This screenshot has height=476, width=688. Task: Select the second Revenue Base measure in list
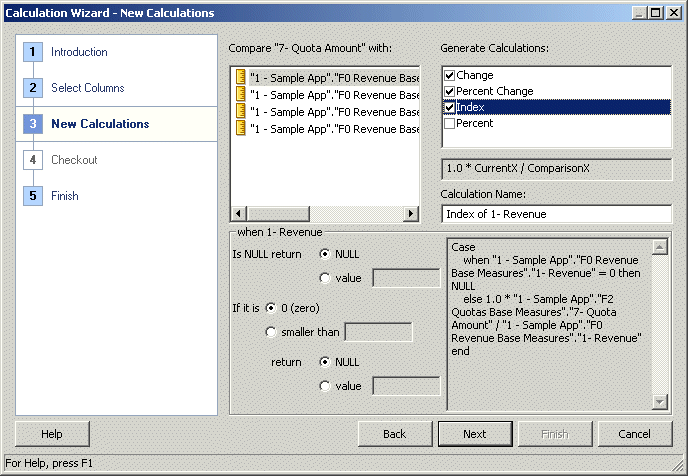coord(334,95)
